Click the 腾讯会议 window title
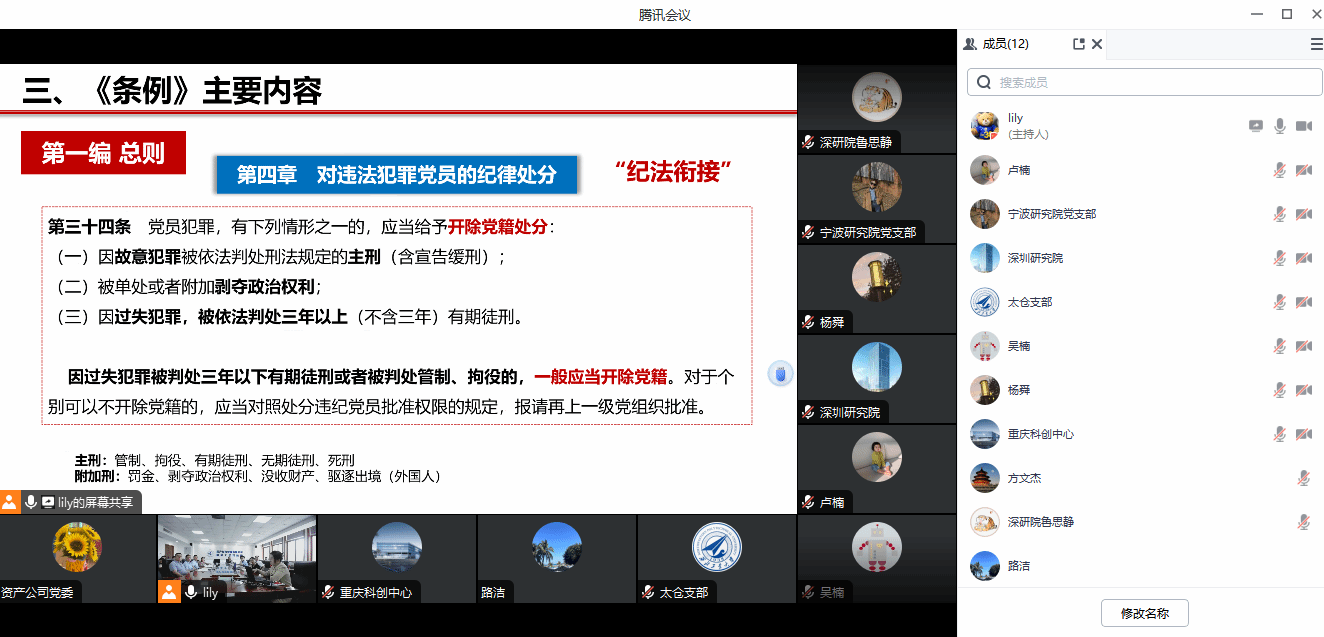 tap(665, 14)
